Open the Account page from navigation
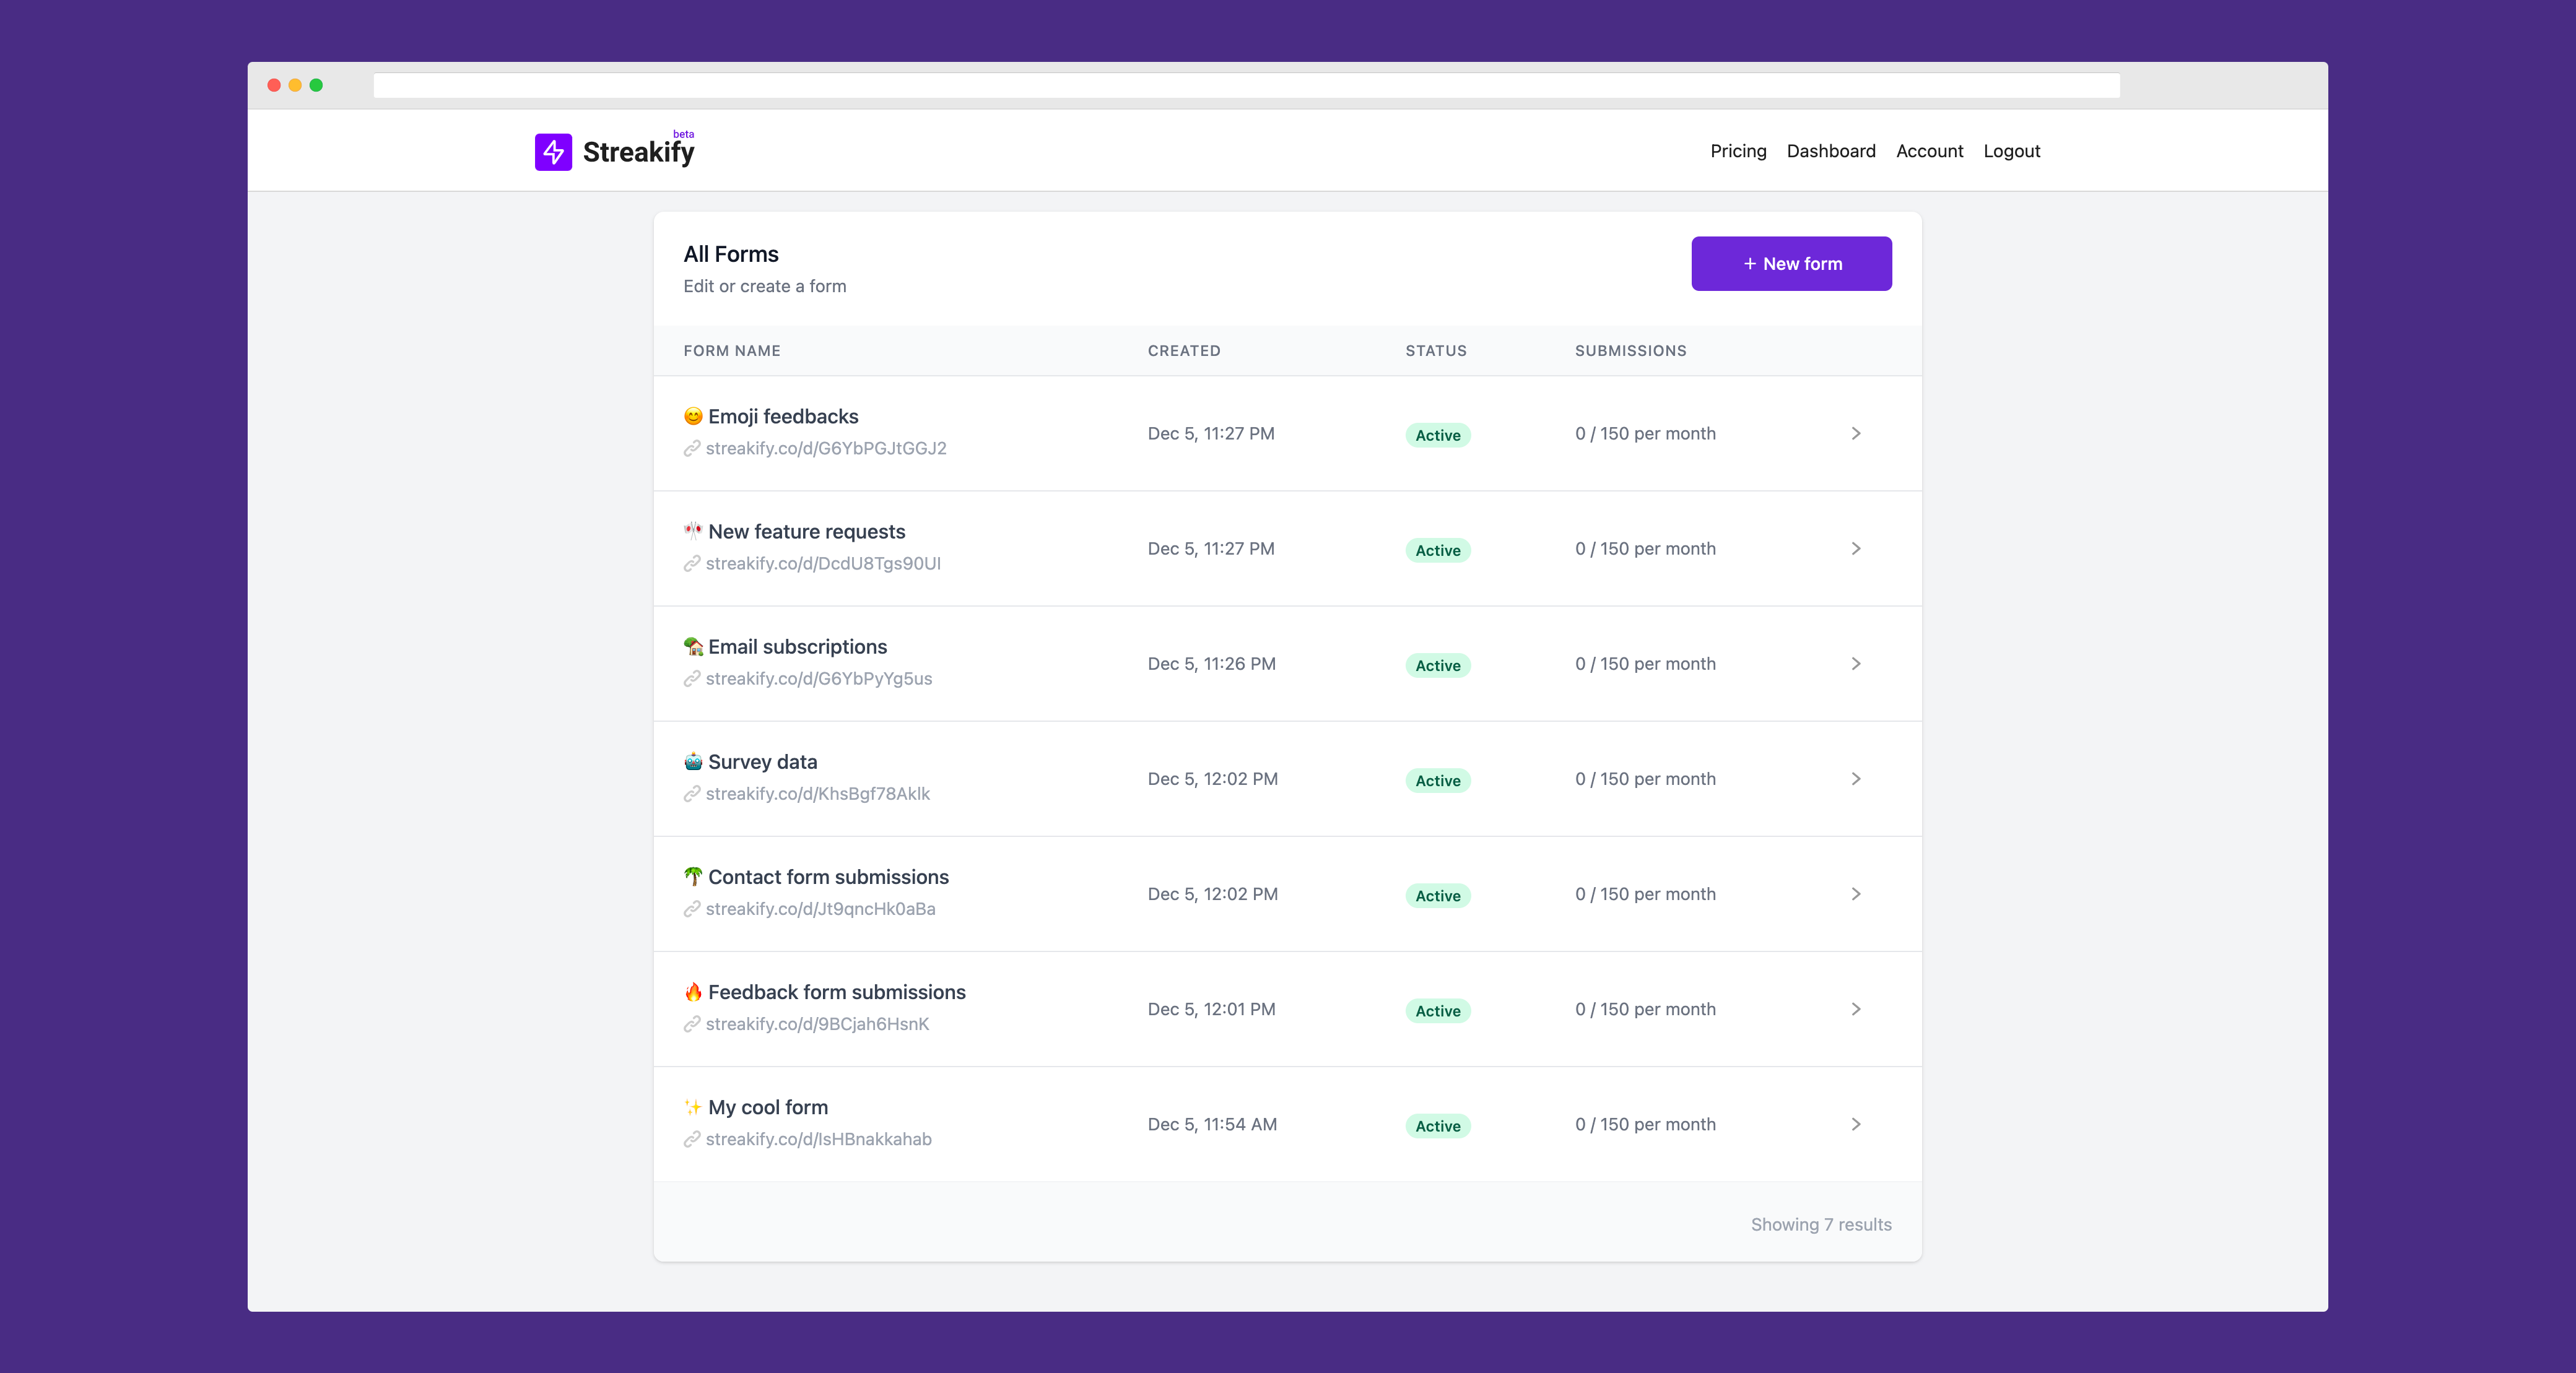2576x1373 pixels. [x=1929, y=151]
